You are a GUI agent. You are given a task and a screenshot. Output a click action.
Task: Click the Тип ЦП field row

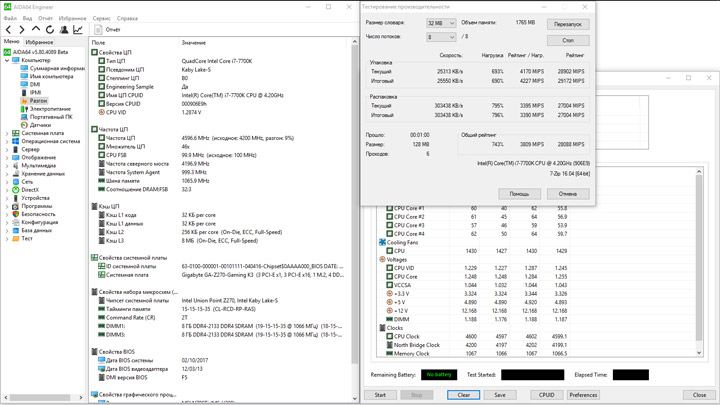click(220, 61)
